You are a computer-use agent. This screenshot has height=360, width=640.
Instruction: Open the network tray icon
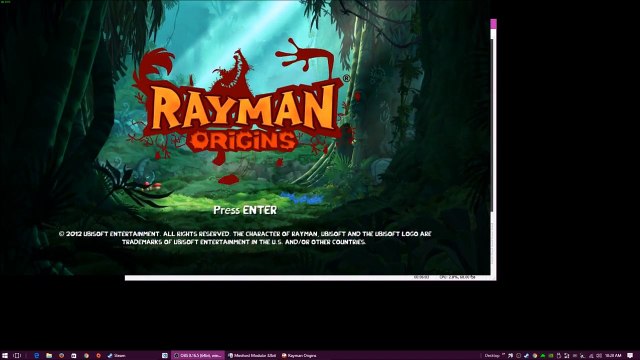point(591,356)
